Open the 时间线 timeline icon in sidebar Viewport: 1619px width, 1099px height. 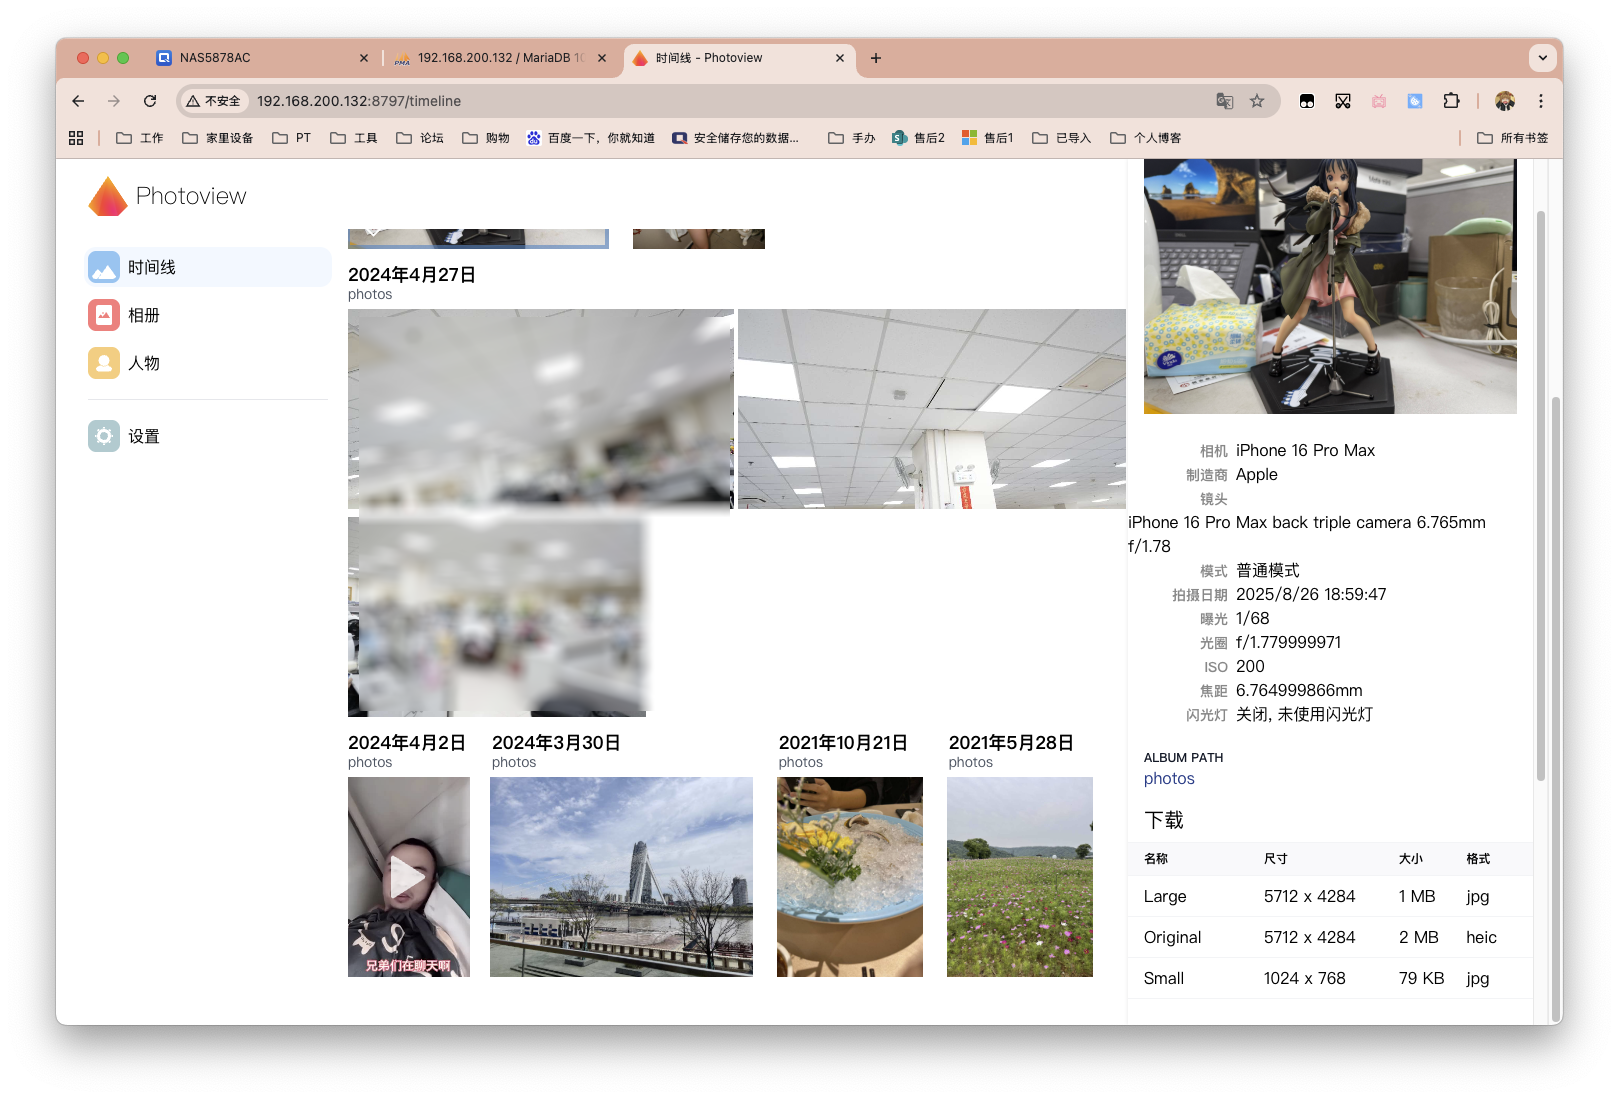(104, 267)
